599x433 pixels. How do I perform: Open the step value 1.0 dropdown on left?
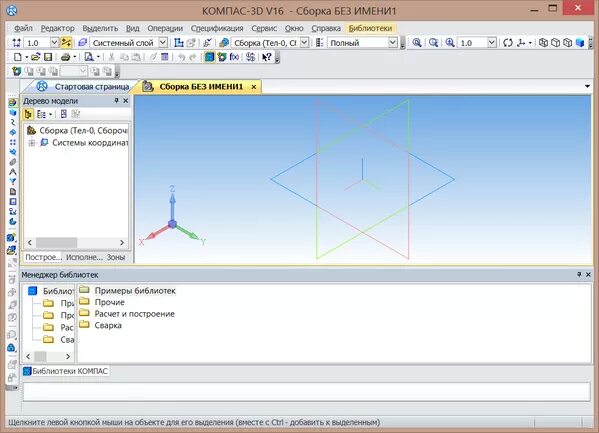54,43
